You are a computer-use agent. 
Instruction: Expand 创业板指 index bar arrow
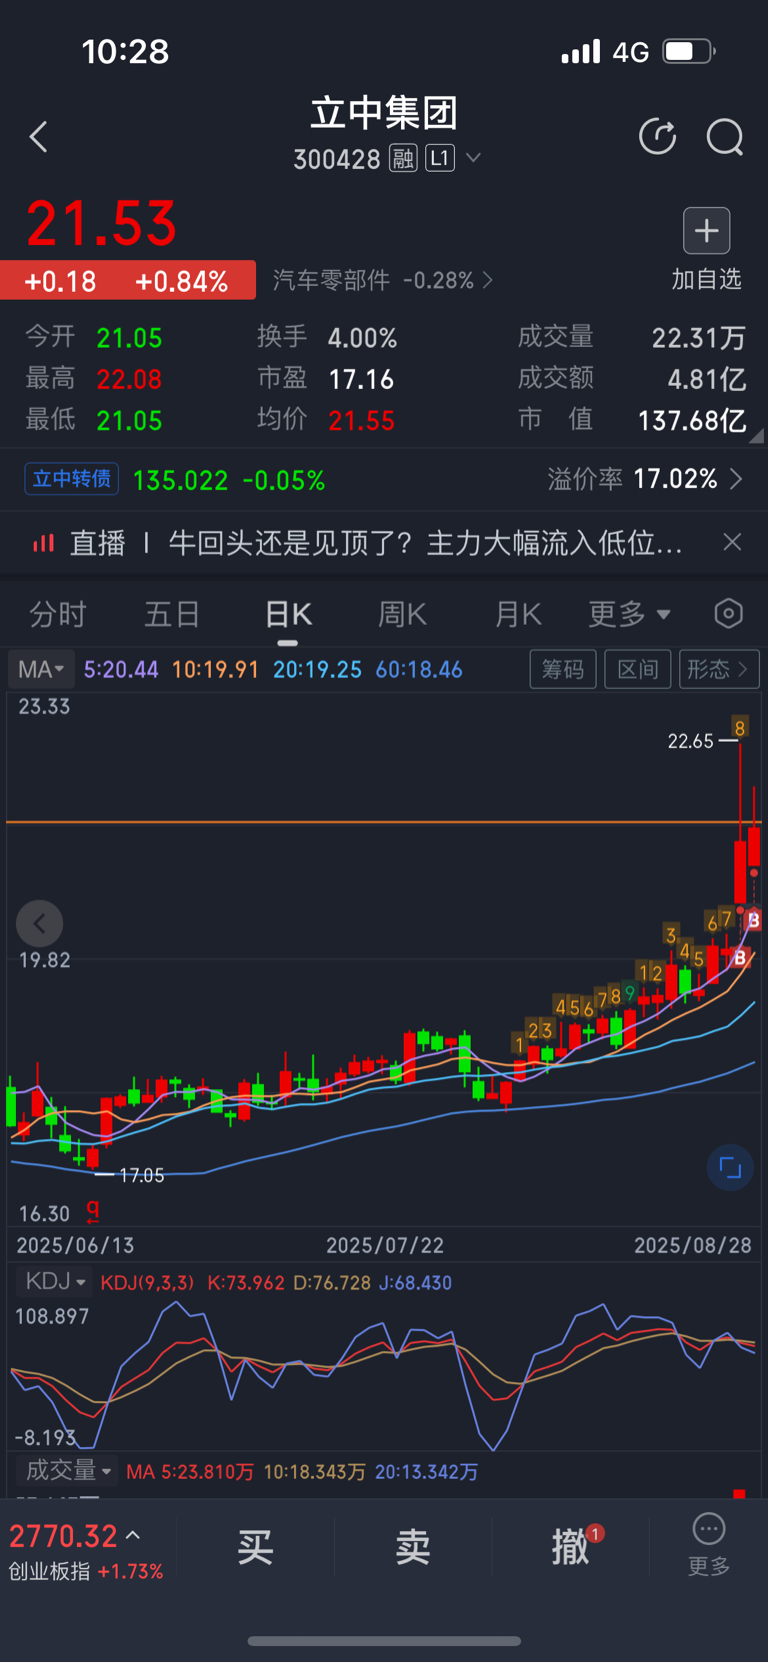tap(133, 1535)
